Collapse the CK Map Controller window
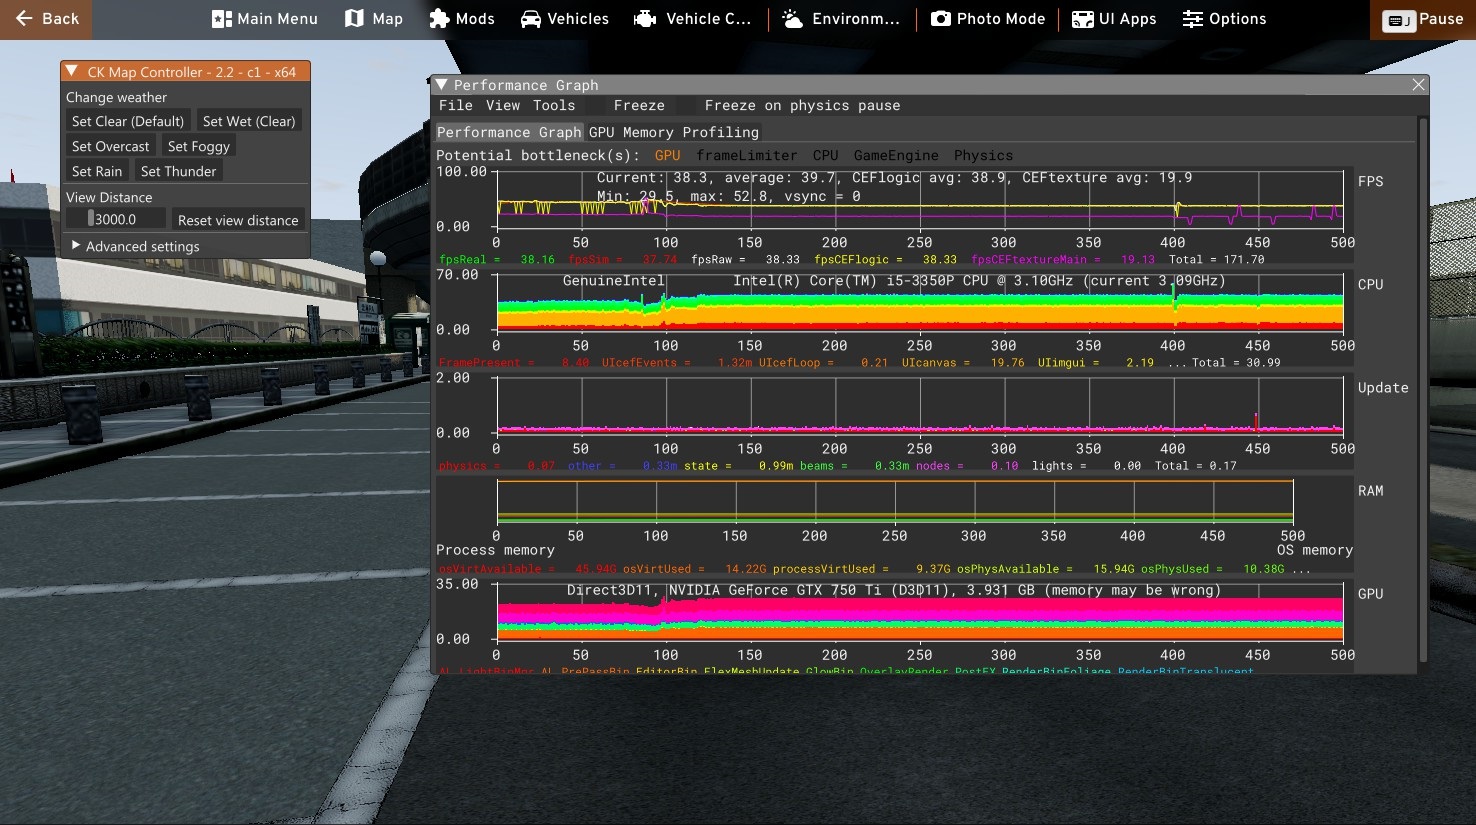This screenshot has height=825, width=1476. click(72, 72)
